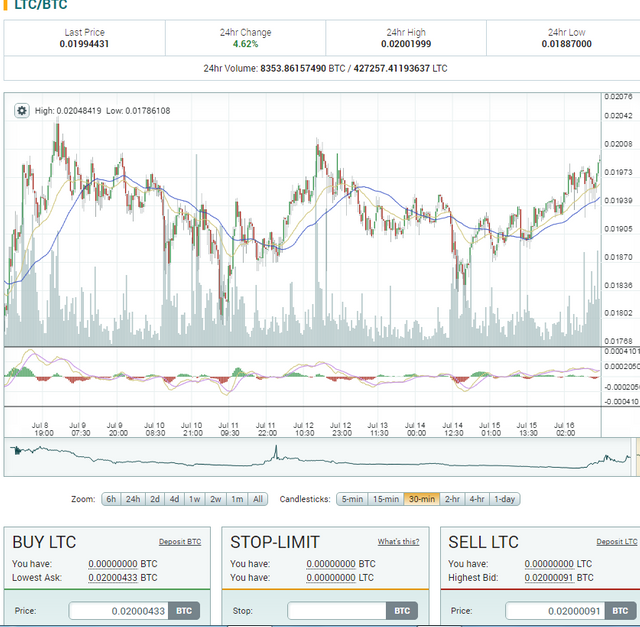
Task: Select 1-day candlesticks
Action: click(x=504, y=499)
